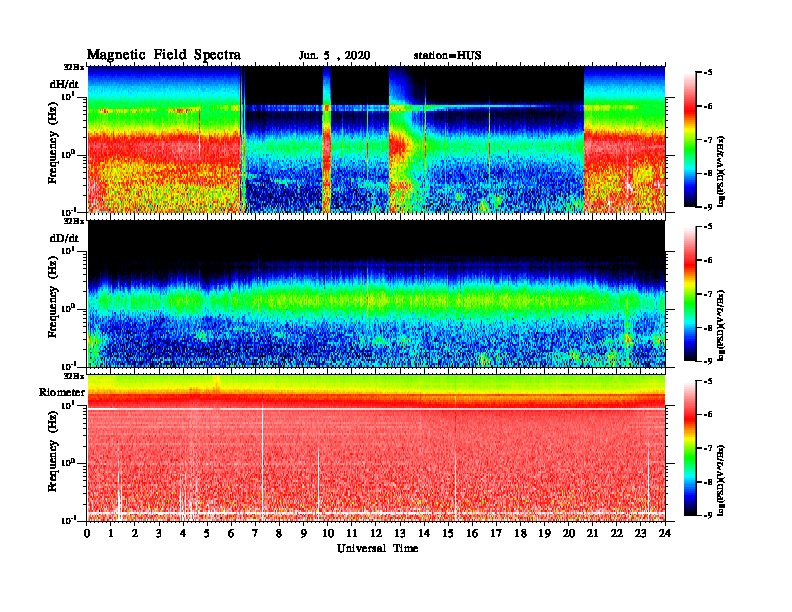Click the "-8" tick on the Riometer colorbar
The height and width of the screenshot is (612, 792).
pos(708,482)
